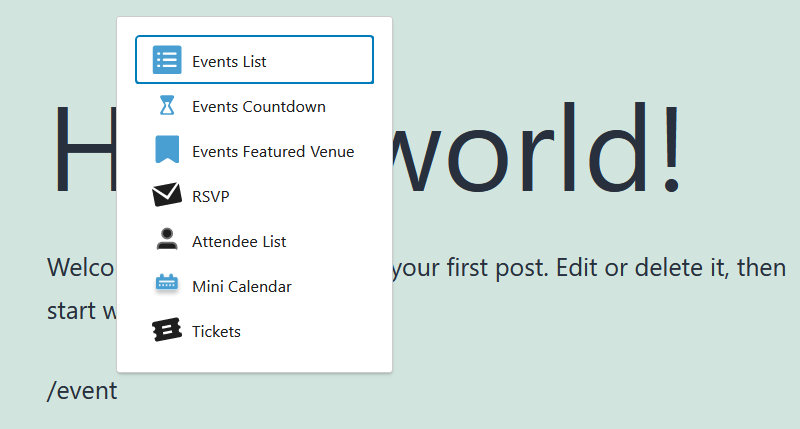Click the 'world!' part of the title
This screenshot has height=429, width=800.
click(538, 148)
